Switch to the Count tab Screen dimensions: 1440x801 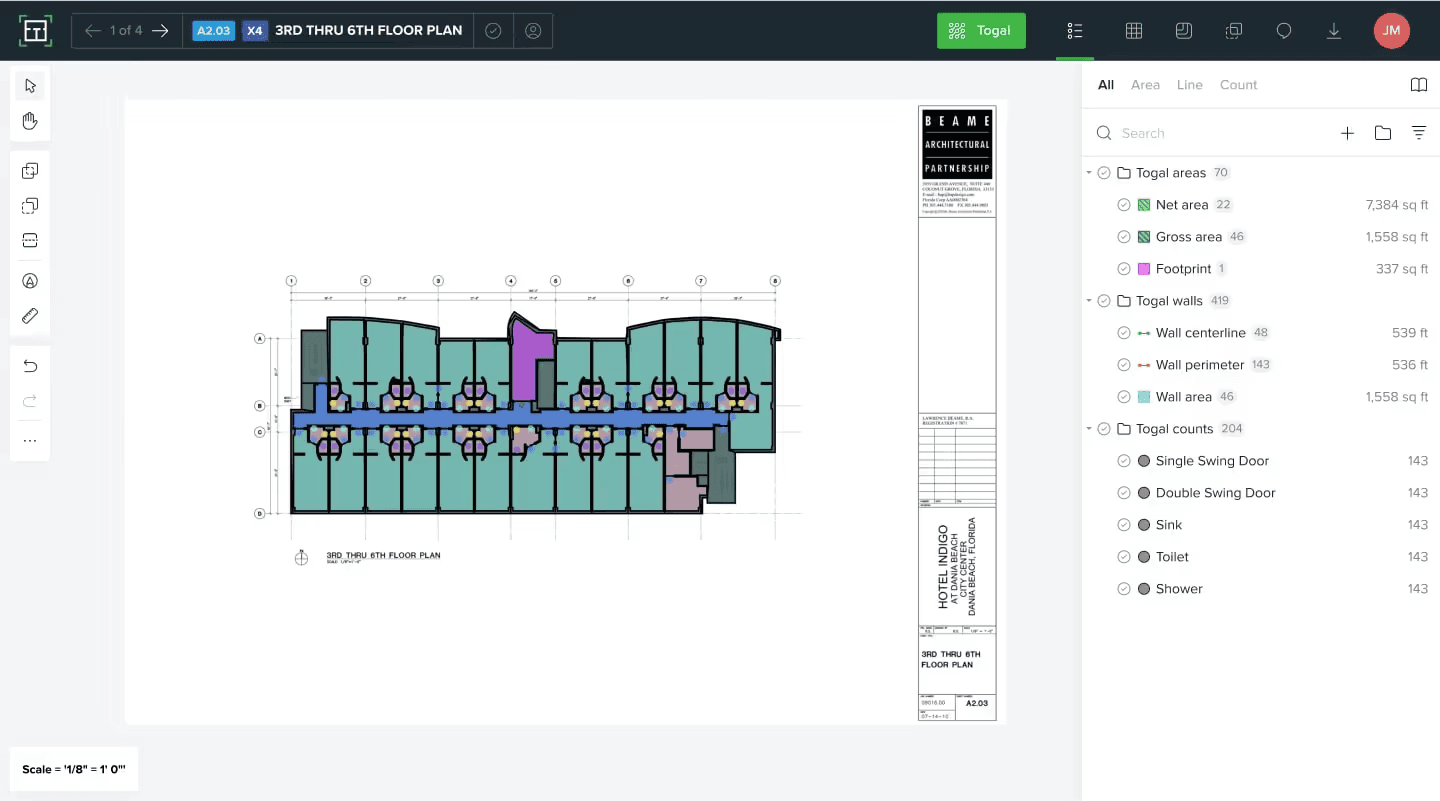click(x=1238, y=85)
